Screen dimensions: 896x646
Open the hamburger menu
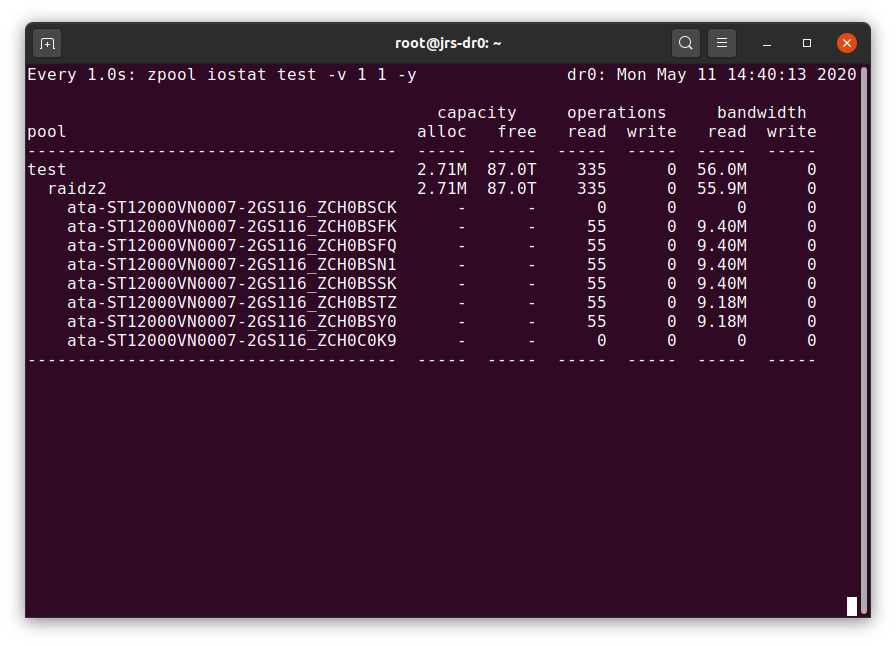coord(722,43)
